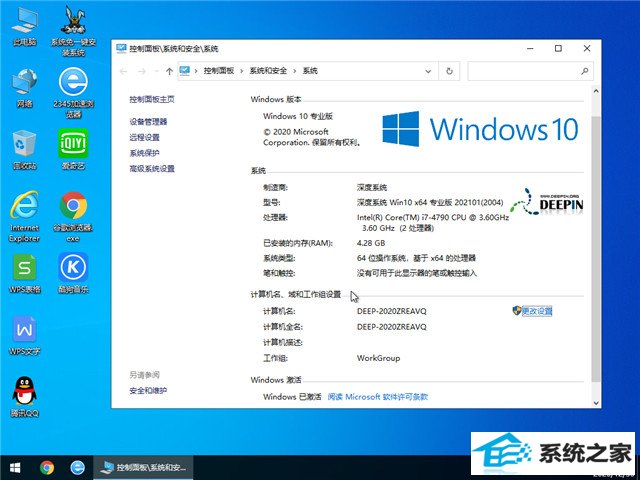Open the 回收站 recycle bin icon
640x480 pixels.
tap(24, 150)
